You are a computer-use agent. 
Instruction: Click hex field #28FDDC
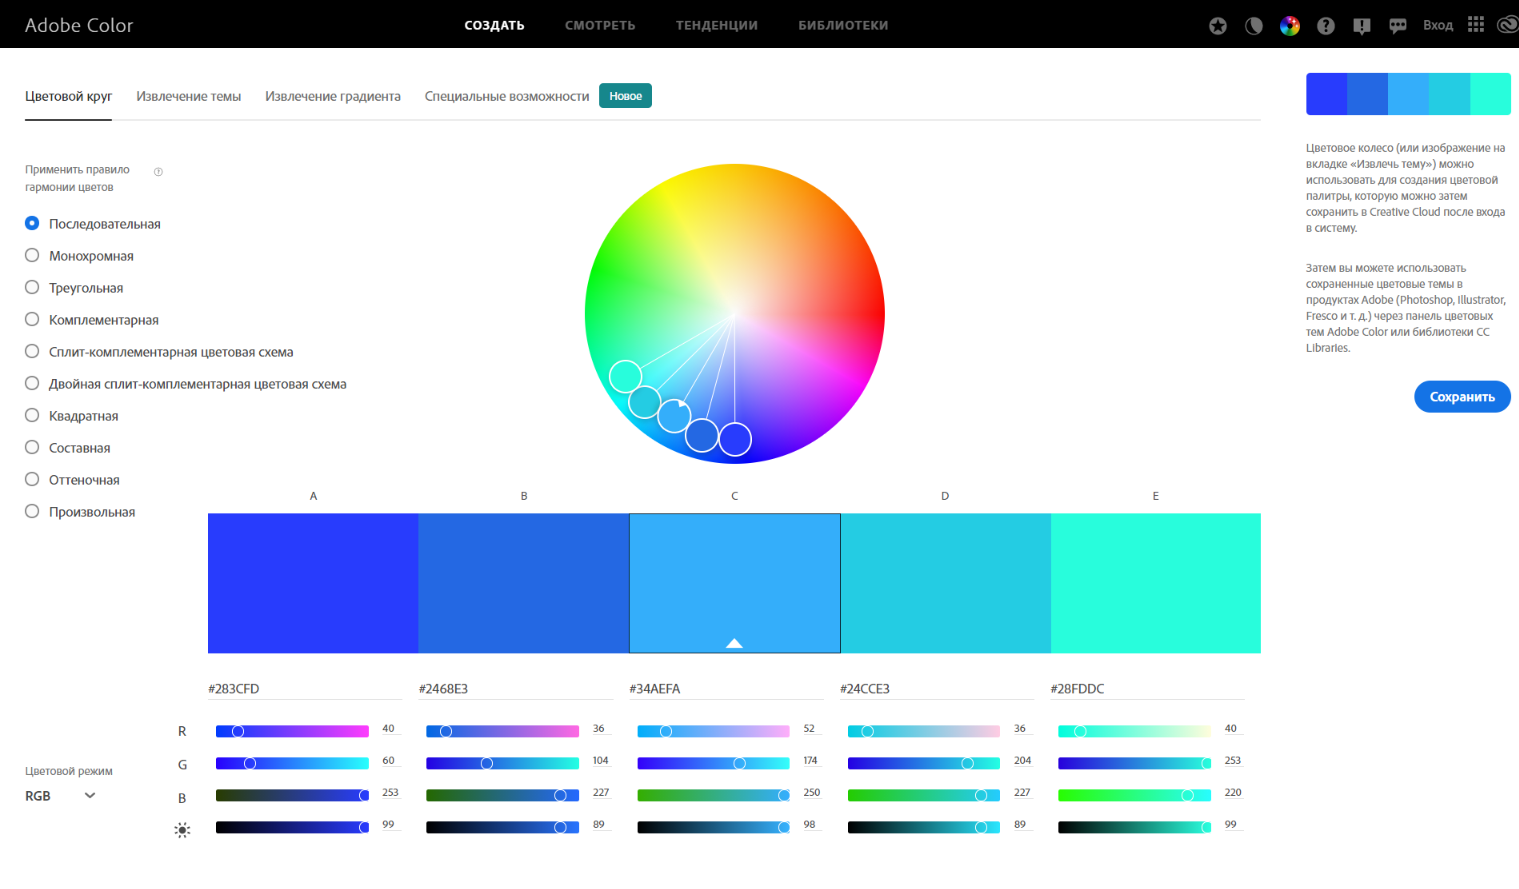(1147, 689)
